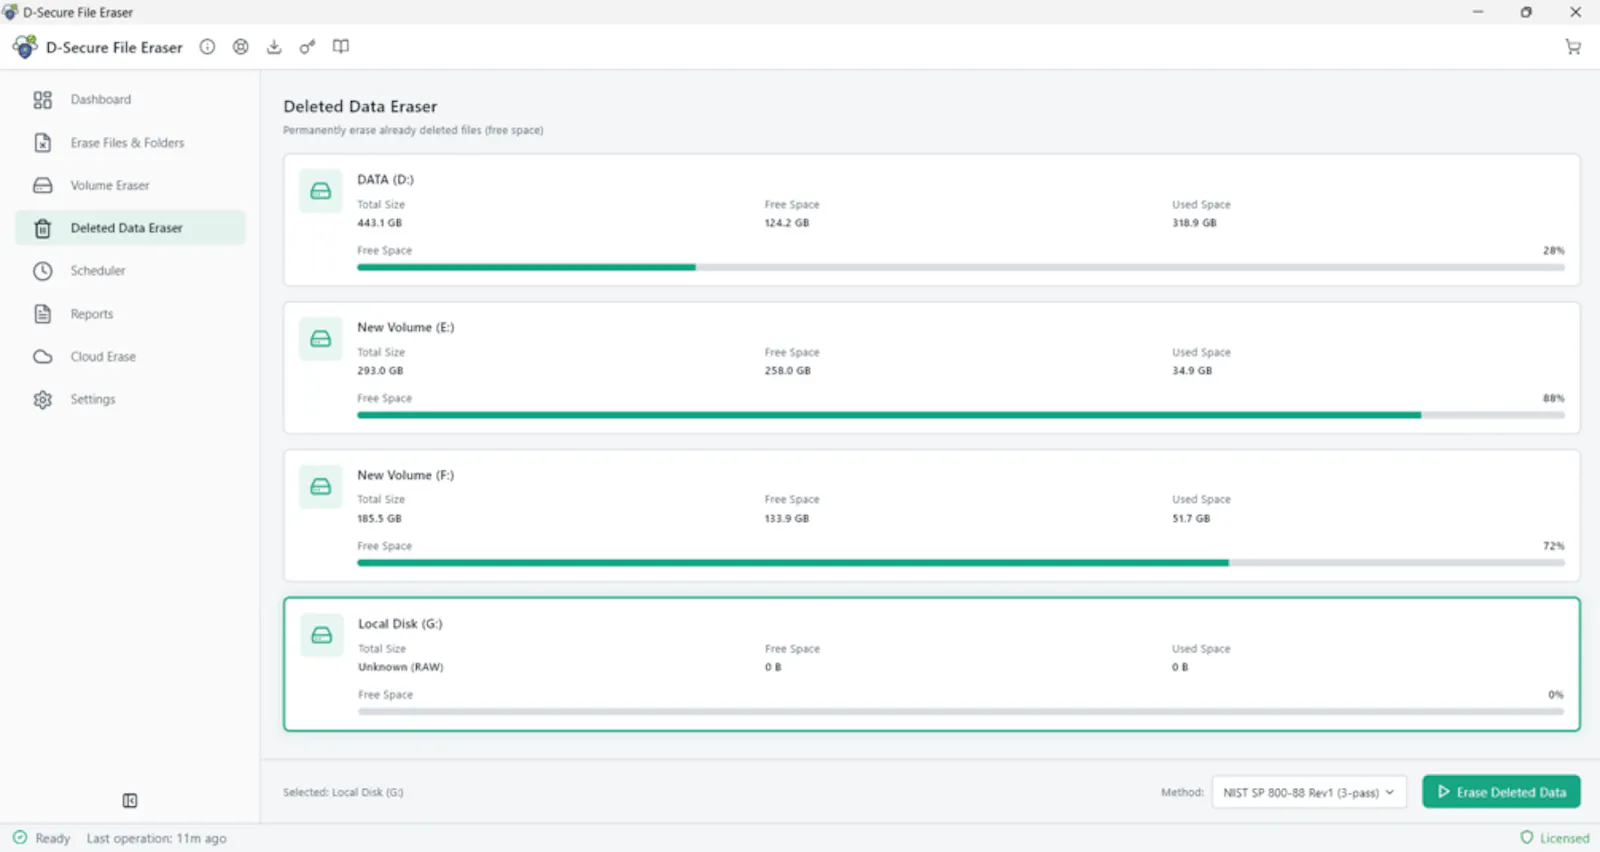
Task: Click the Settings gear icon
Action: coord(42,400)
